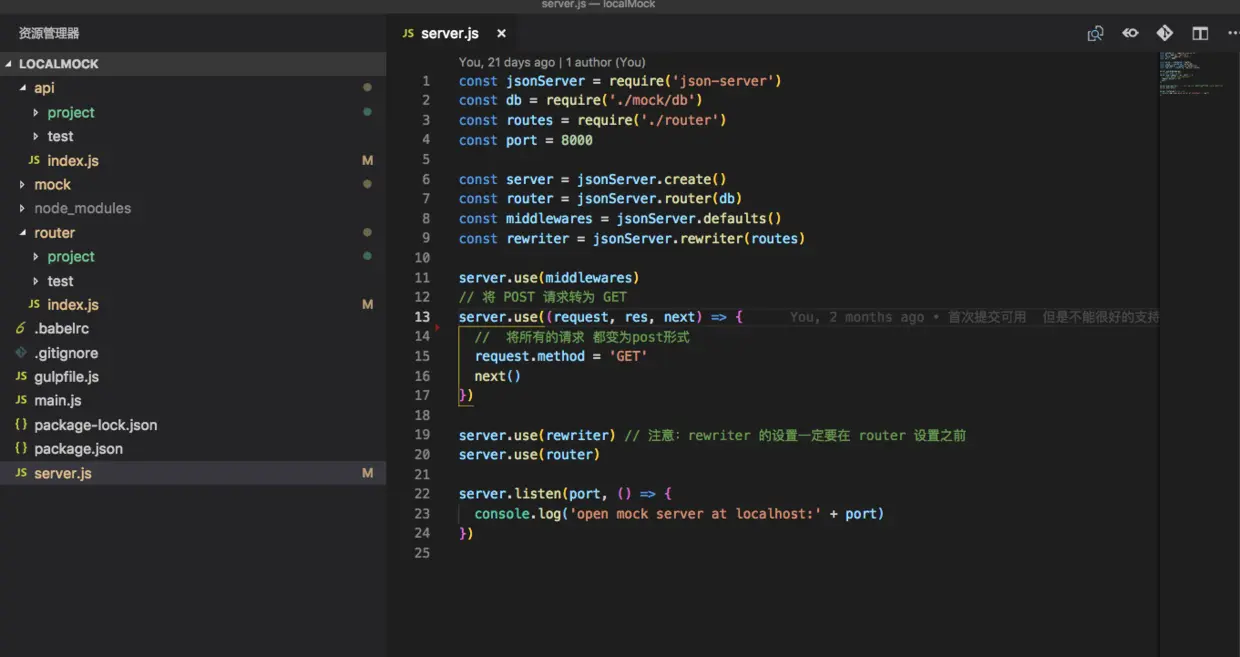This screenshot has height=657, width=1240.
Task: Click the M status badge on server.js
Action: 367,473
